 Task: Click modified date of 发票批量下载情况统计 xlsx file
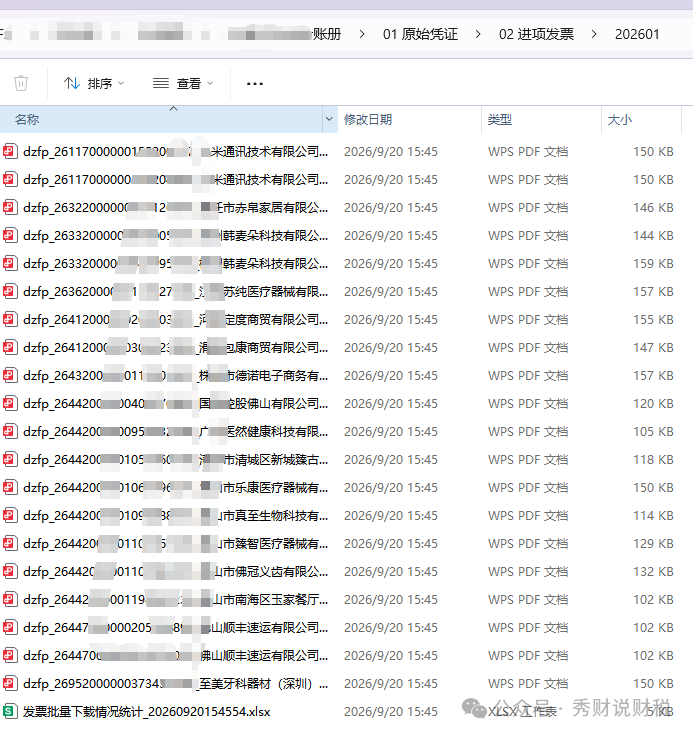[391, 712]
